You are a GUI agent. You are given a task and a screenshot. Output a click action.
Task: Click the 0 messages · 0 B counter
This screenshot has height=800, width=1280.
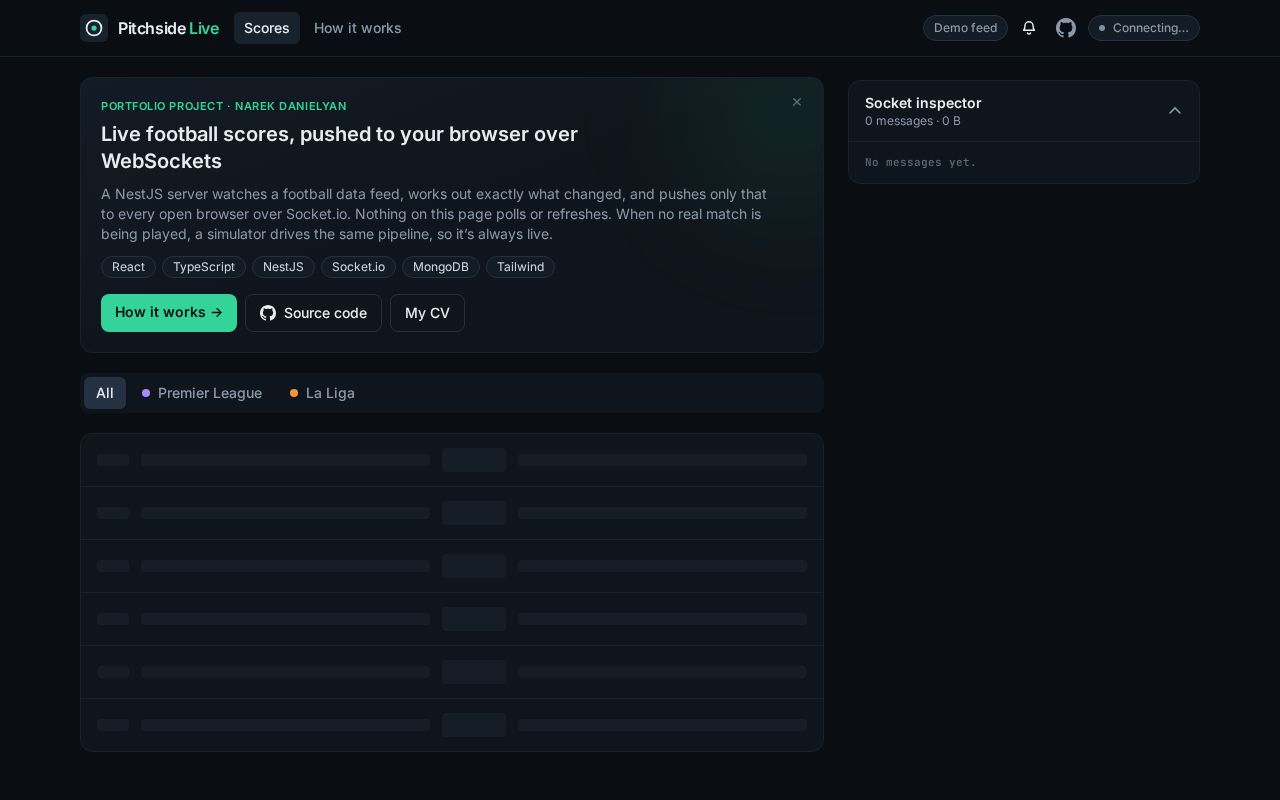[x=913, y=121]
